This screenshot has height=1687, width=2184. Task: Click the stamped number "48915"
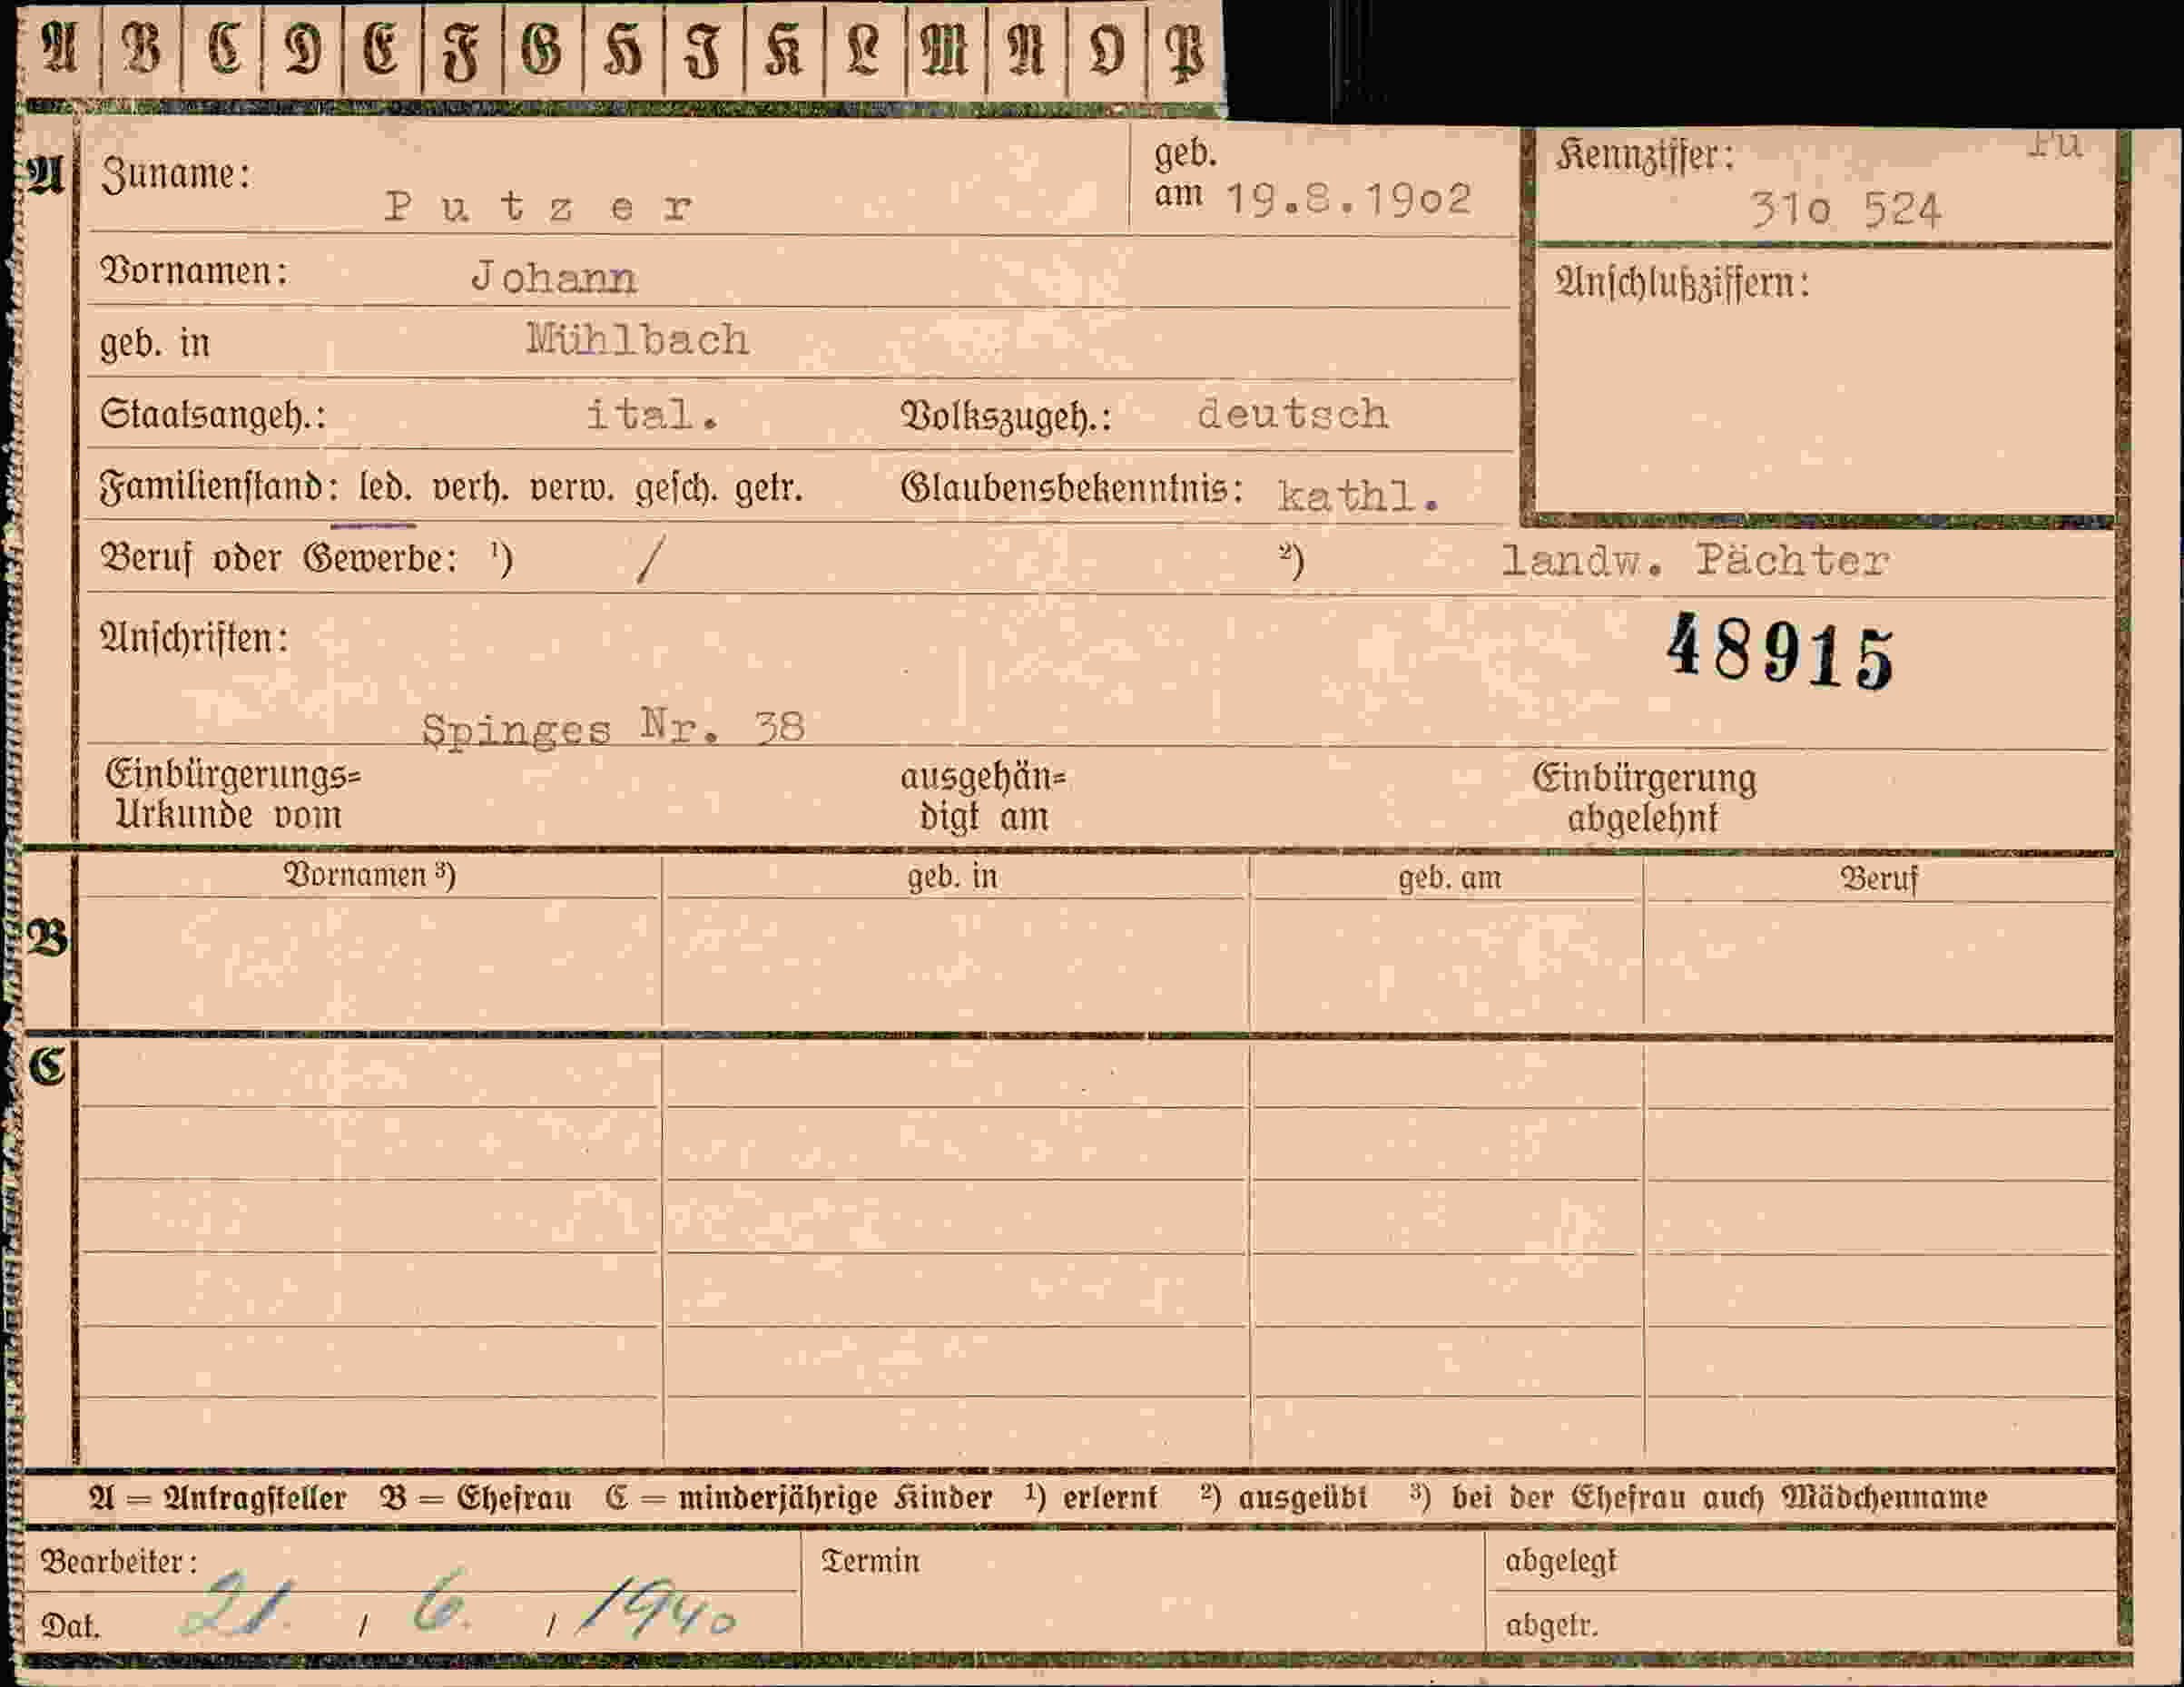pos(1780,652)
